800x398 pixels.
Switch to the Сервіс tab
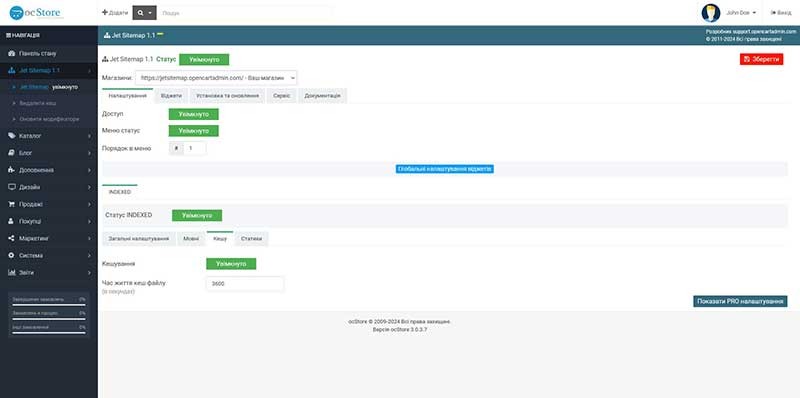(282, 96)
